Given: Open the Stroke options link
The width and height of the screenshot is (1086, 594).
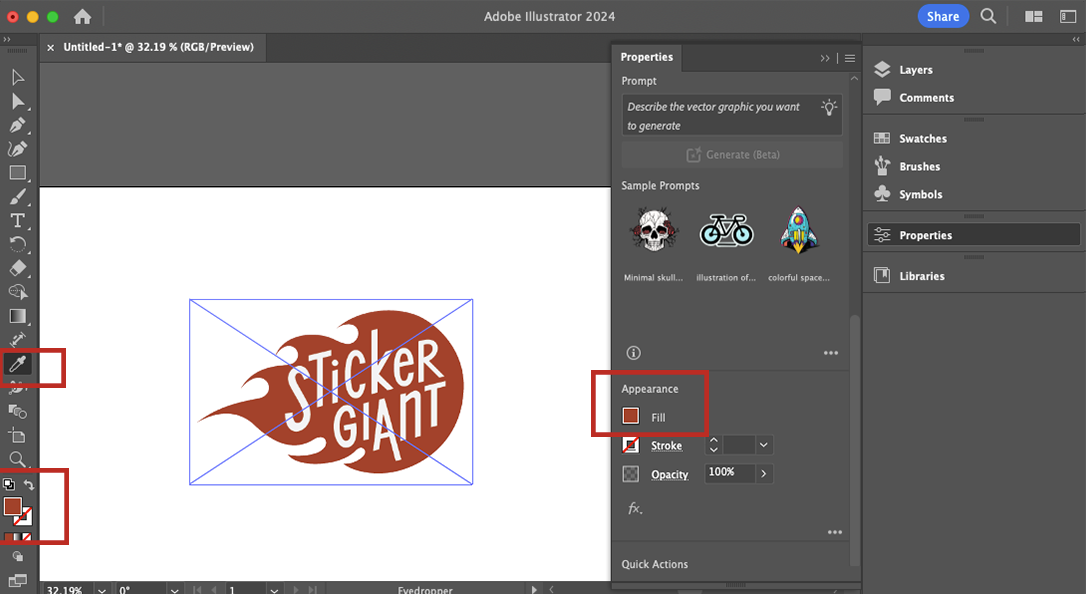Looking at the screenshot, I should click(x=666, y=446).
